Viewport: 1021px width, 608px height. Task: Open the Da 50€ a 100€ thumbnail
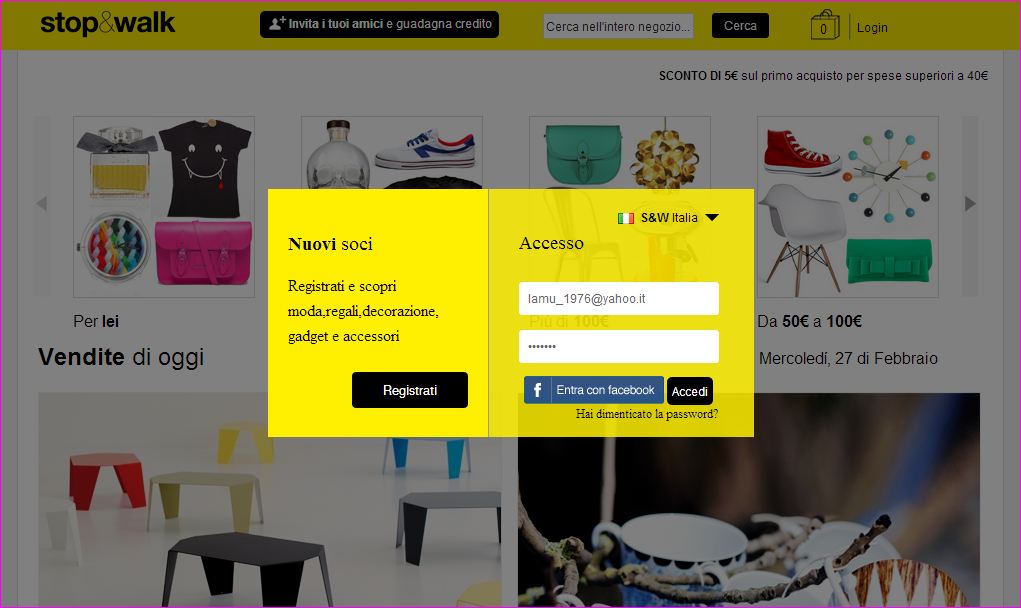[x=847, y=207]
